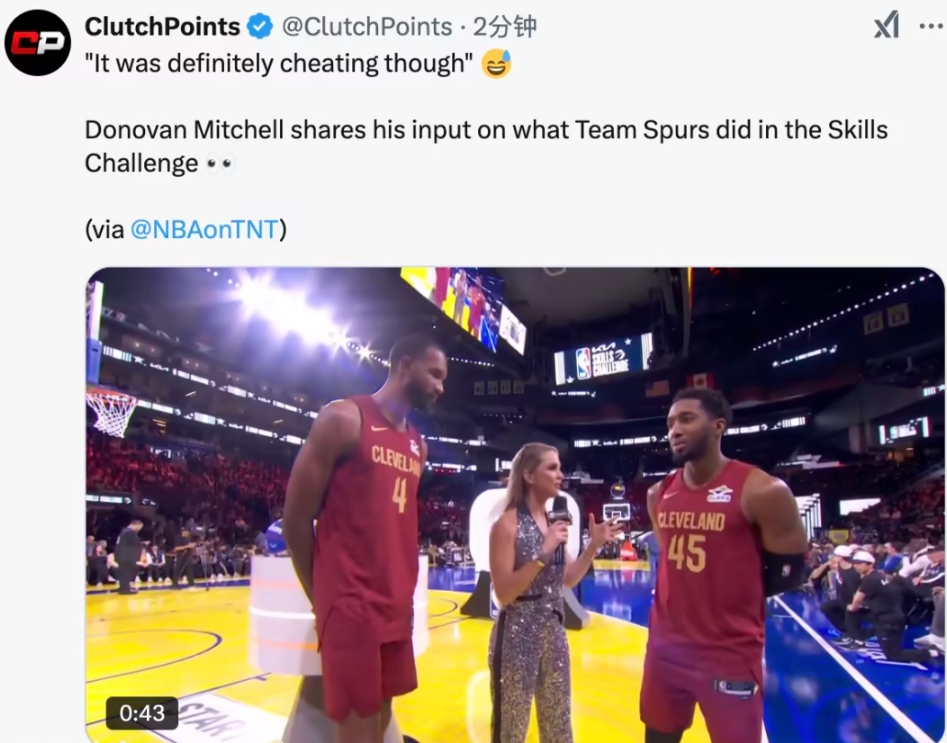Click the sweat-smile emoji in the tweet
Viewport: 947px width, 743px height.
point(496,63)
